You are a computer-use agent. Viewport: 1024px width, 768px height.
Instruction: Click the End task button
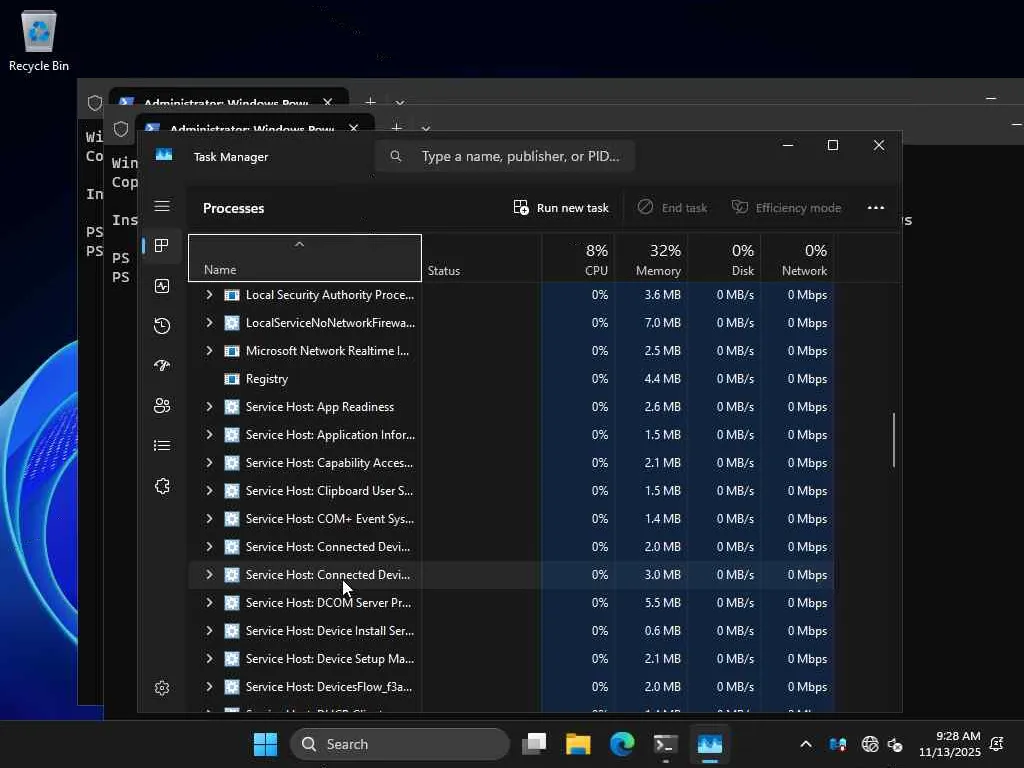pos(673,208)
